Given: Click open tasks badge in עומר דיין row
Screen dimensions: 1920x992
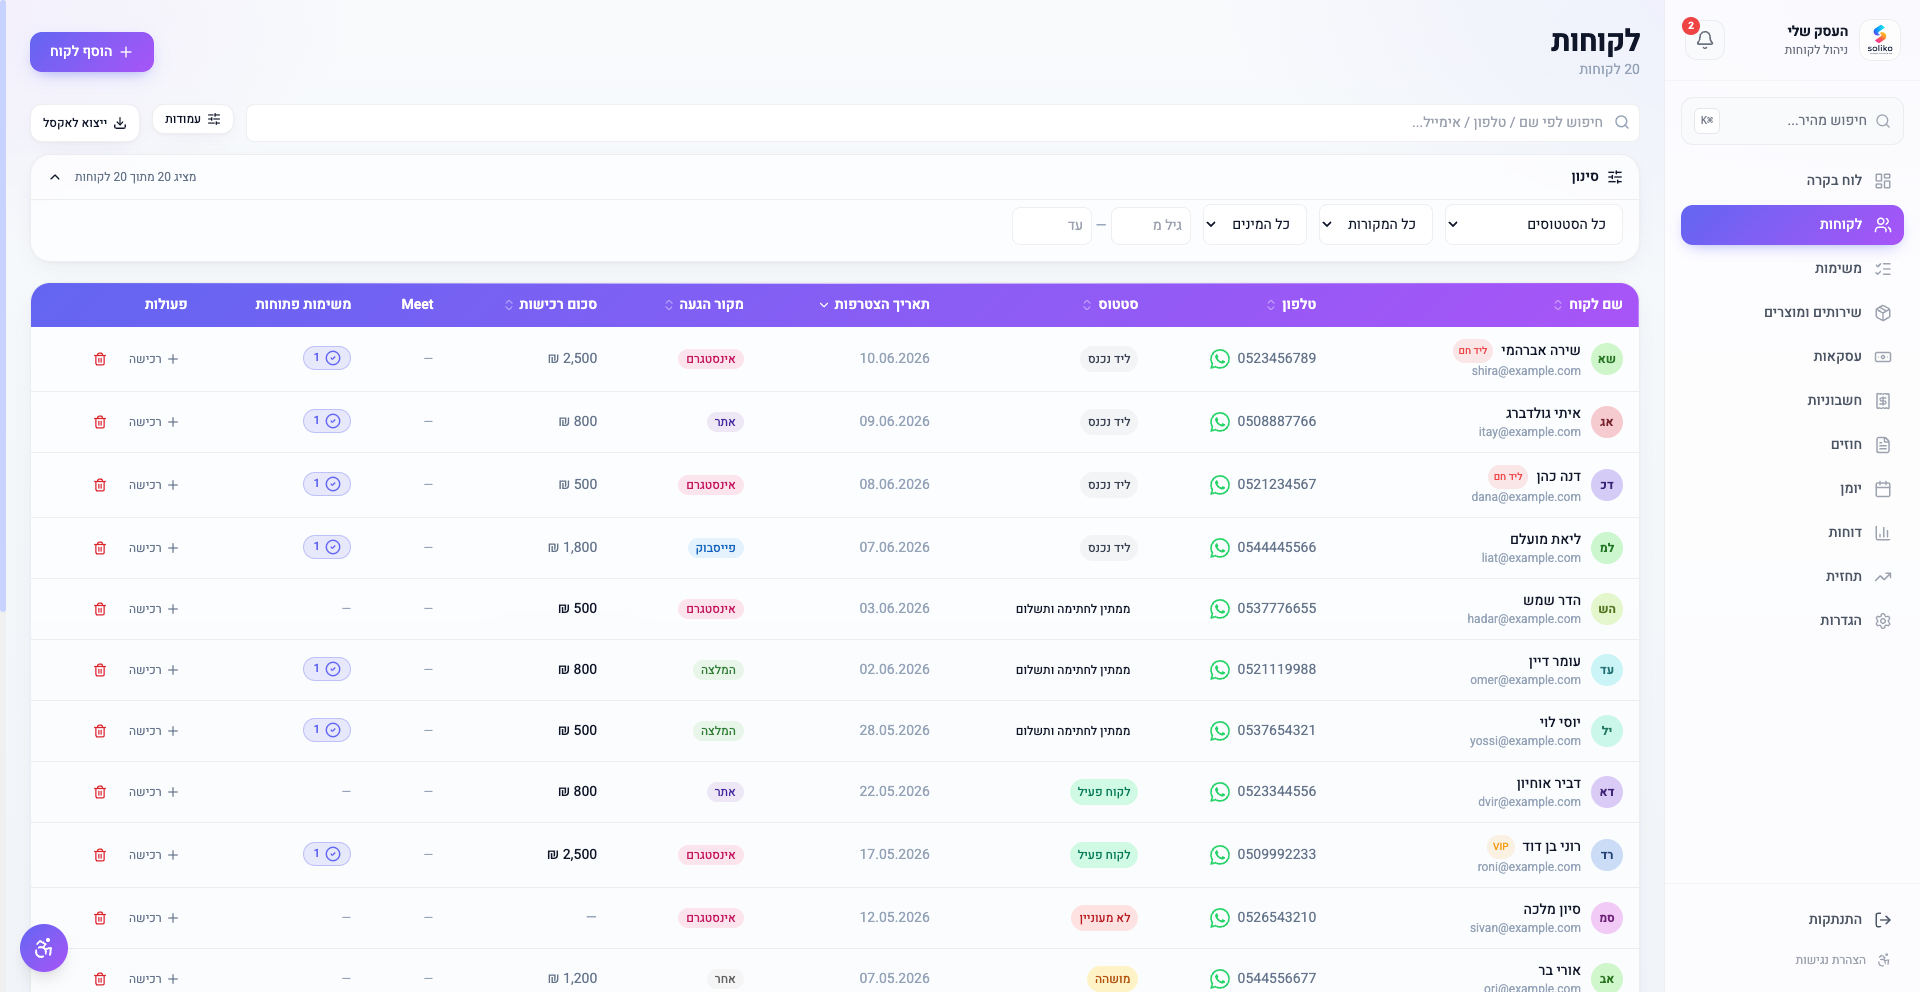Looking at the screenshot, I should 327,669.
